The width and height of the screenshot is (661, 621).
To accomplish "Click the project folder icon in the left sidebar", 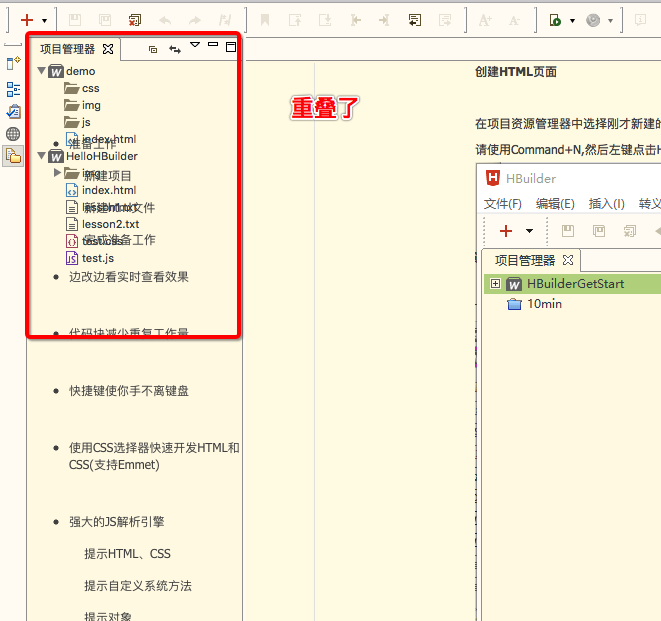I will pos(13,156).
